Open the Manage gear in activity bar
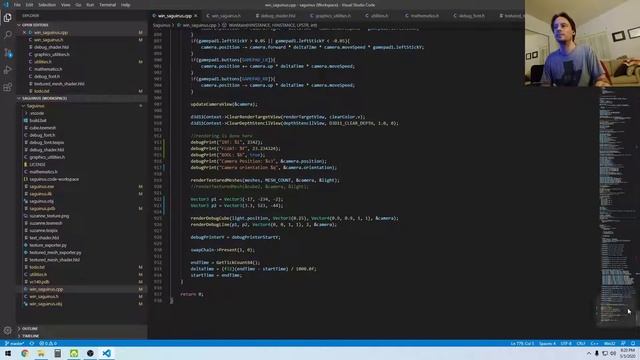 coord(7,330)
